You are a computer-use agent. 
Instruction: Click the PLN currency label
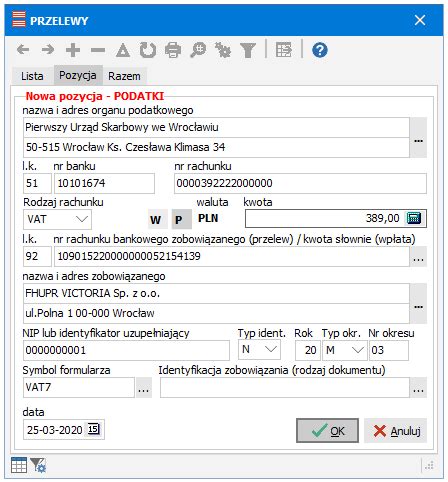coord(208,218)
